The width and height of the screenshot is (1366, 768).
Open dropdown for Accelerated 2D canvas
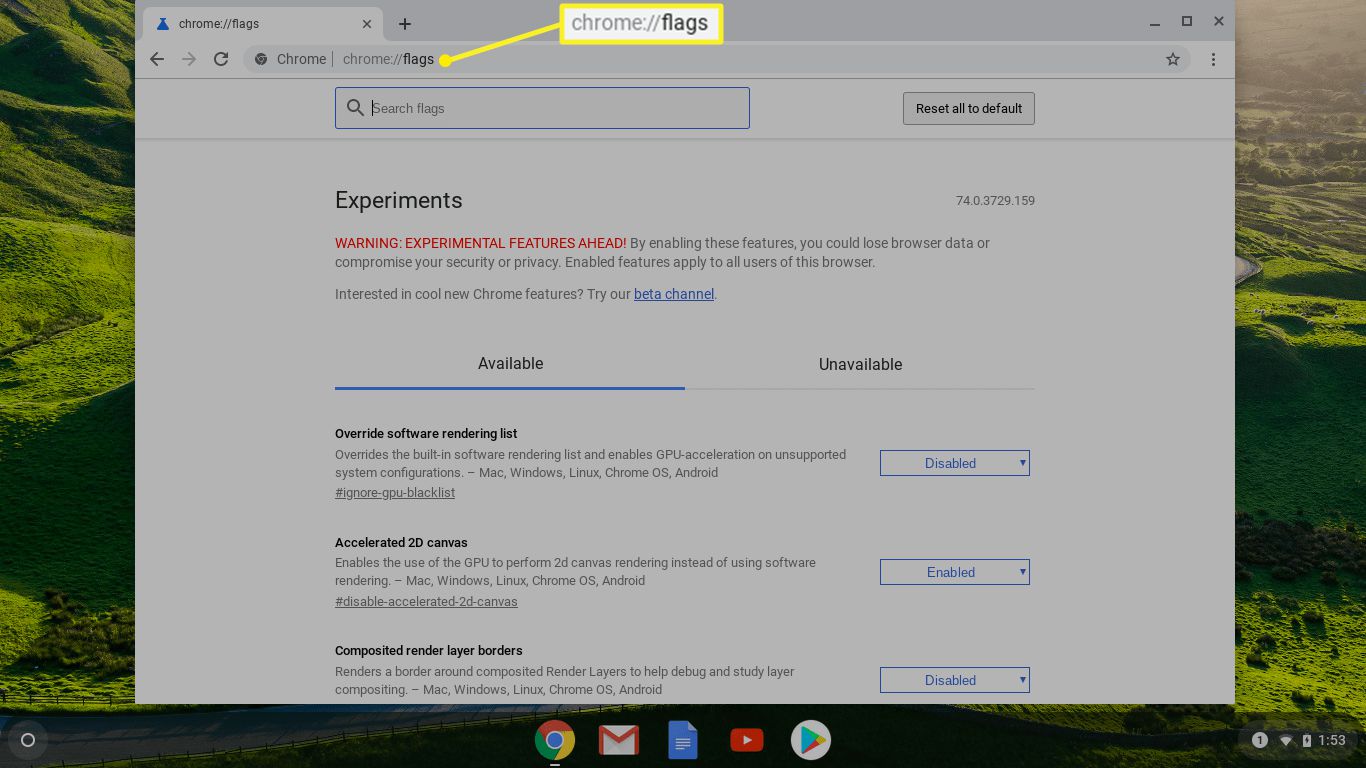954,572
